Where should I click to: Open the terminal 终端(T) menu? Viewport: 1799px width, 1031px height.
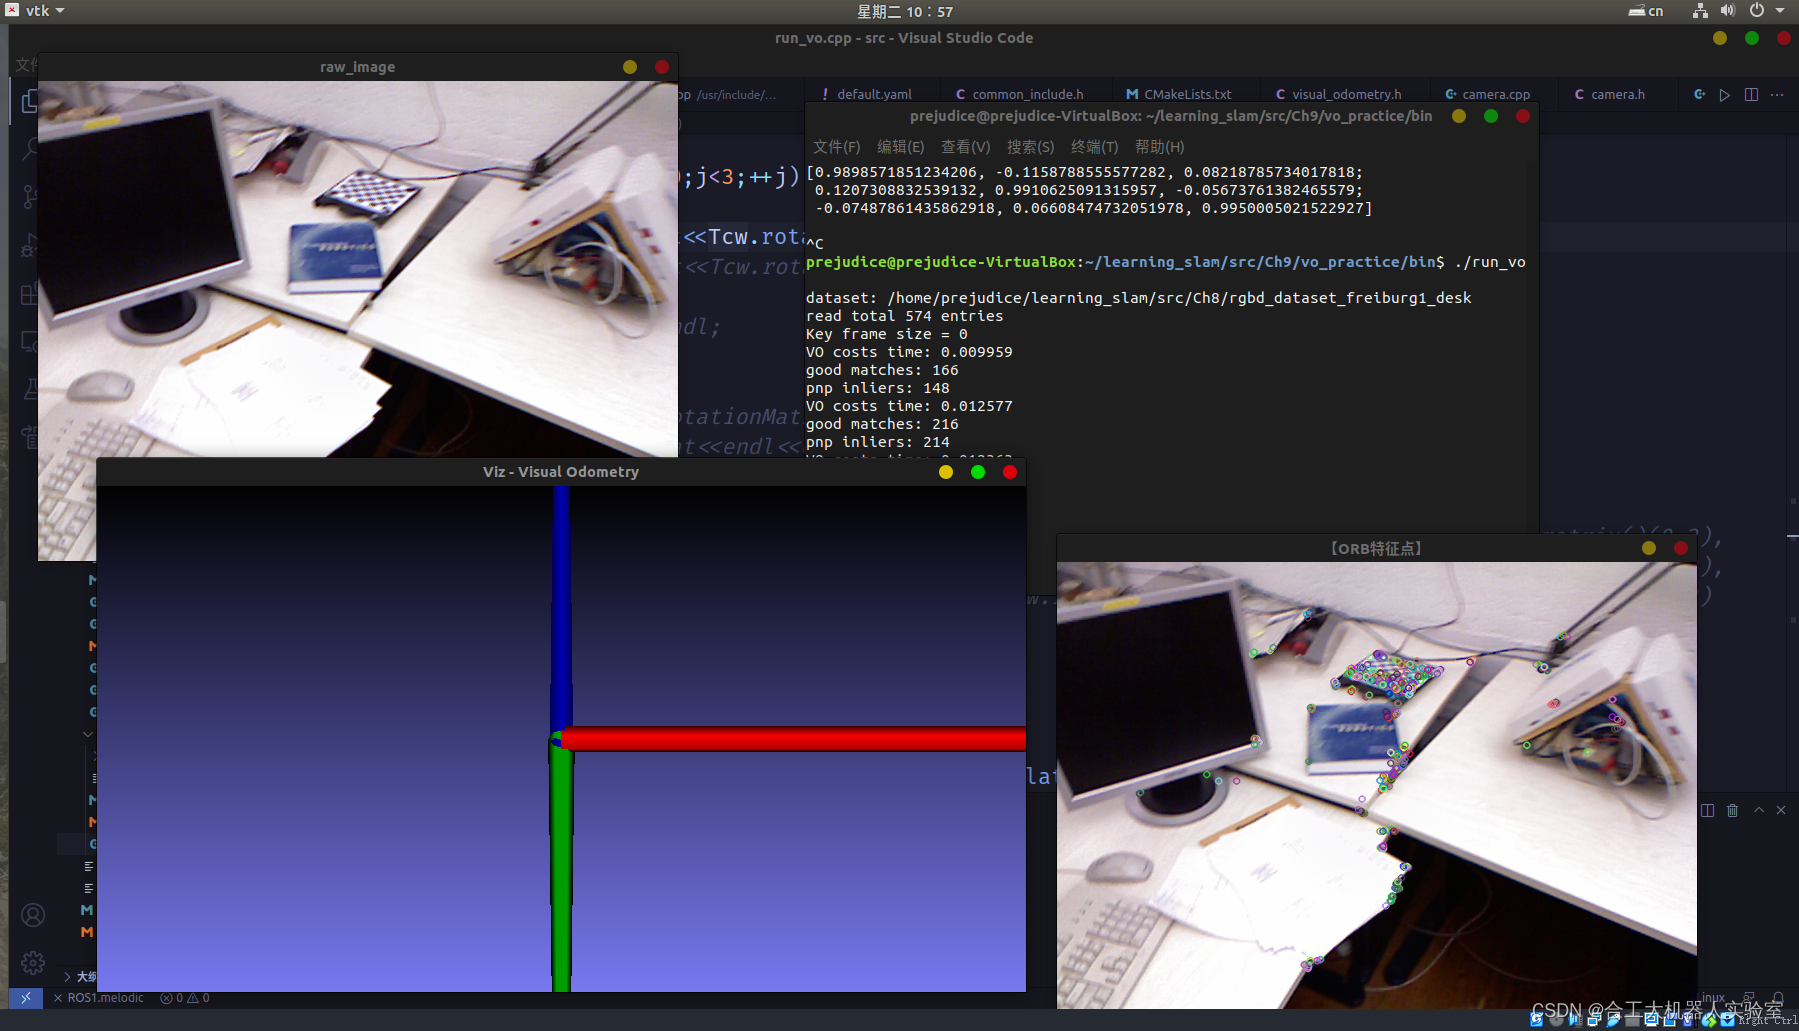1095,147
